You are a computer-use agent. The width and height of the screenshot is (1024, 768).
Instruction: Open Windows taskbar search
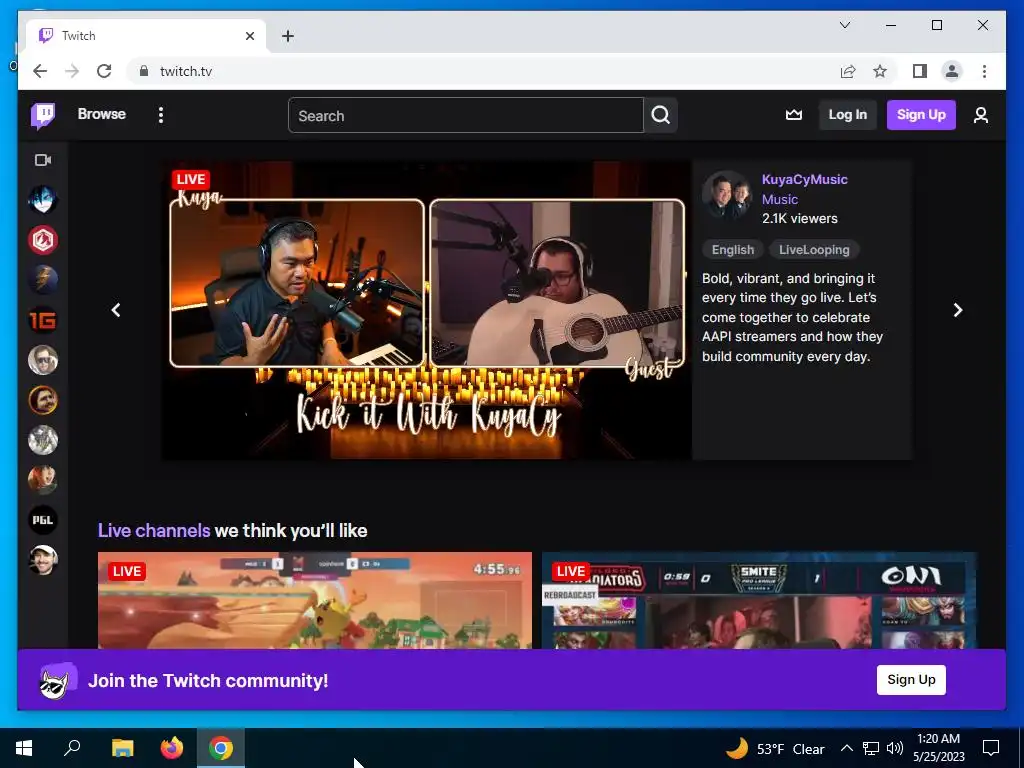(72, 748)
